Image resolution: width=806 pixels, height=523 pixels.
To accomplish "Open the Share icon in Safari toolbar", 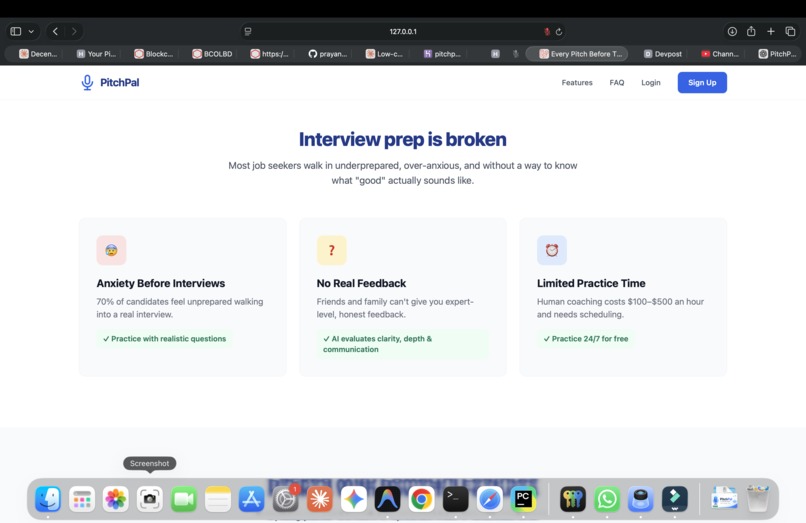I will coord(751,31).
